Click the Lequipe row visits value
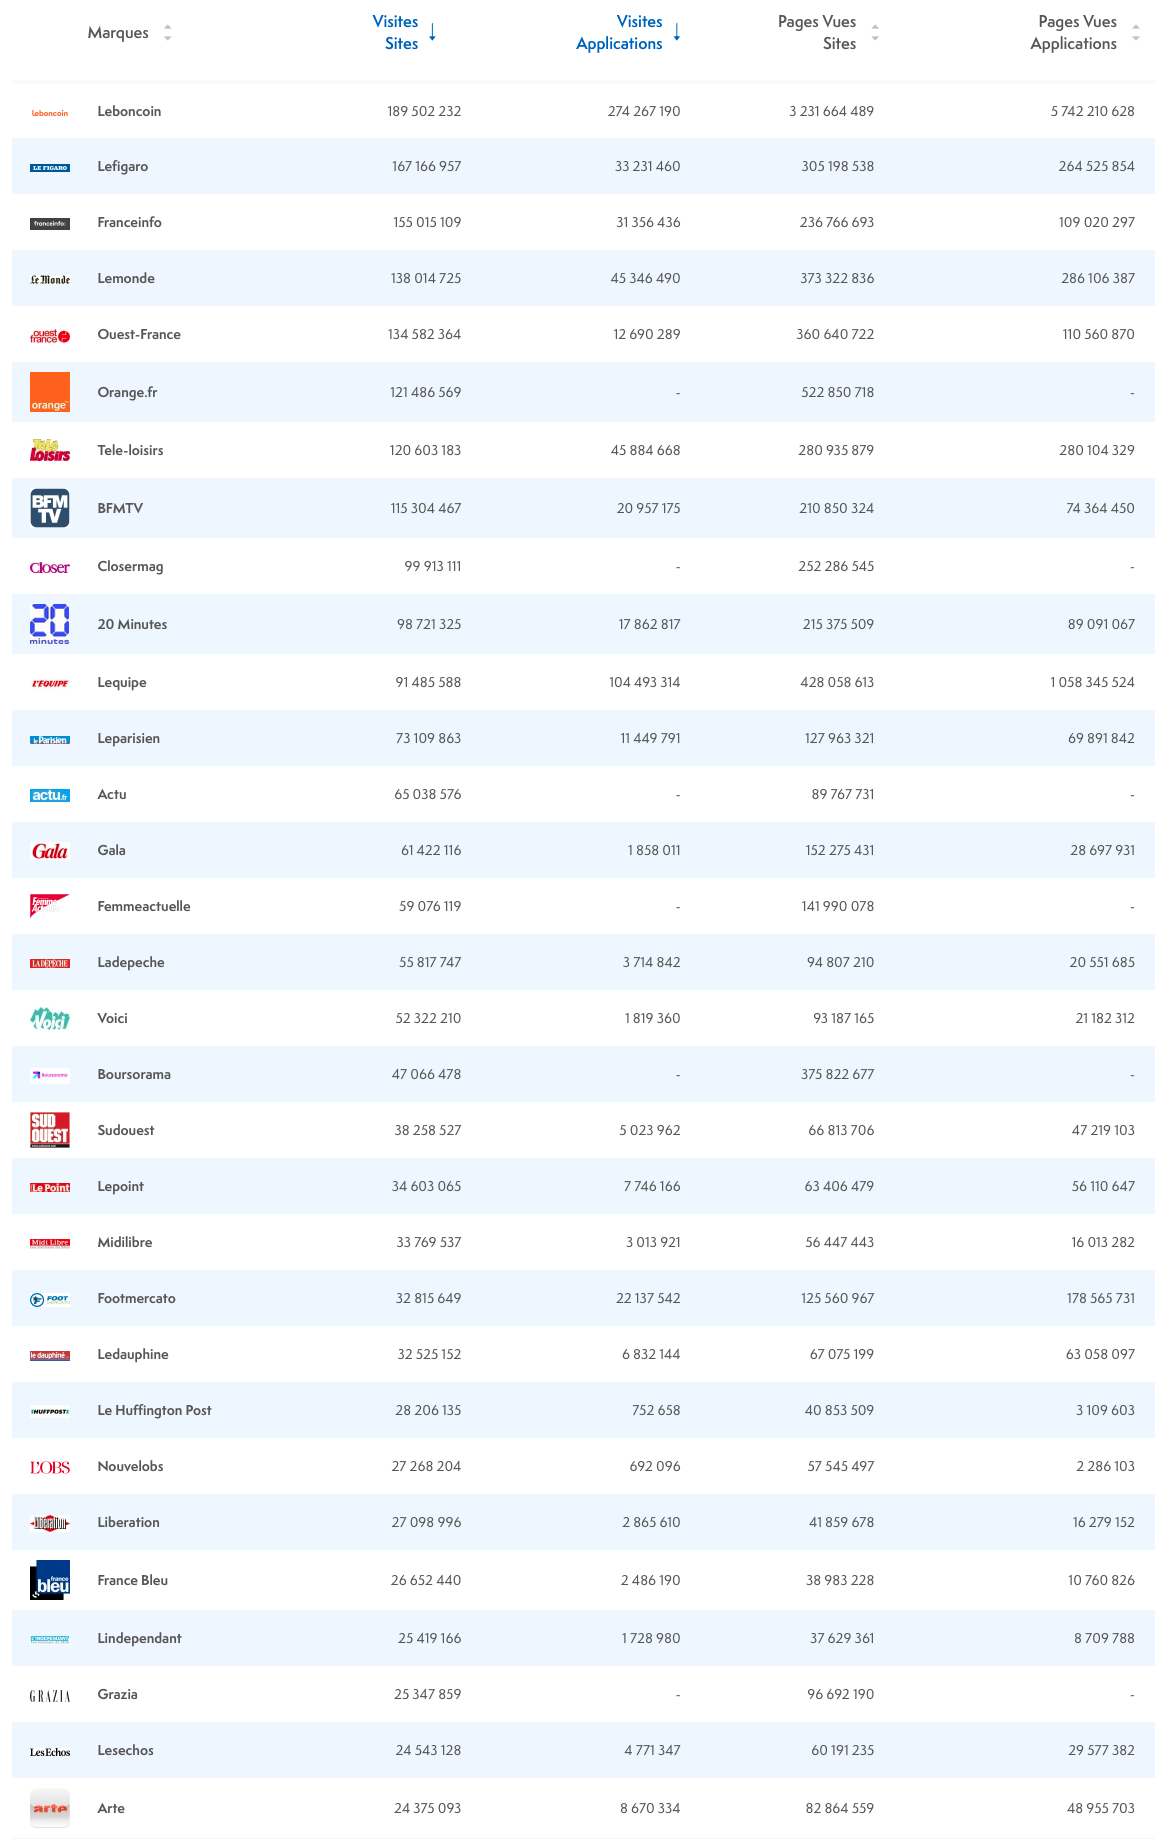The image size is (1171, 1839). (428, 682)
